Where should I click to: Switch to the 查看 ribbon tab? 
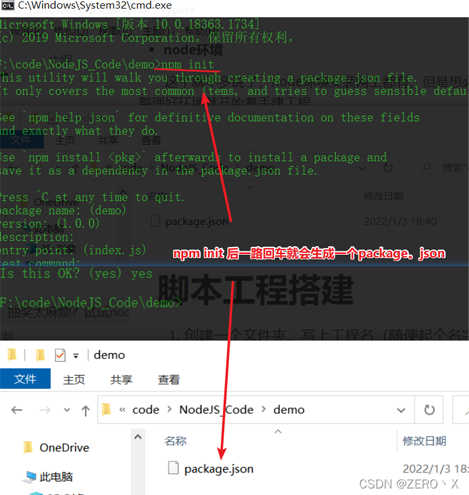point(169,379)
